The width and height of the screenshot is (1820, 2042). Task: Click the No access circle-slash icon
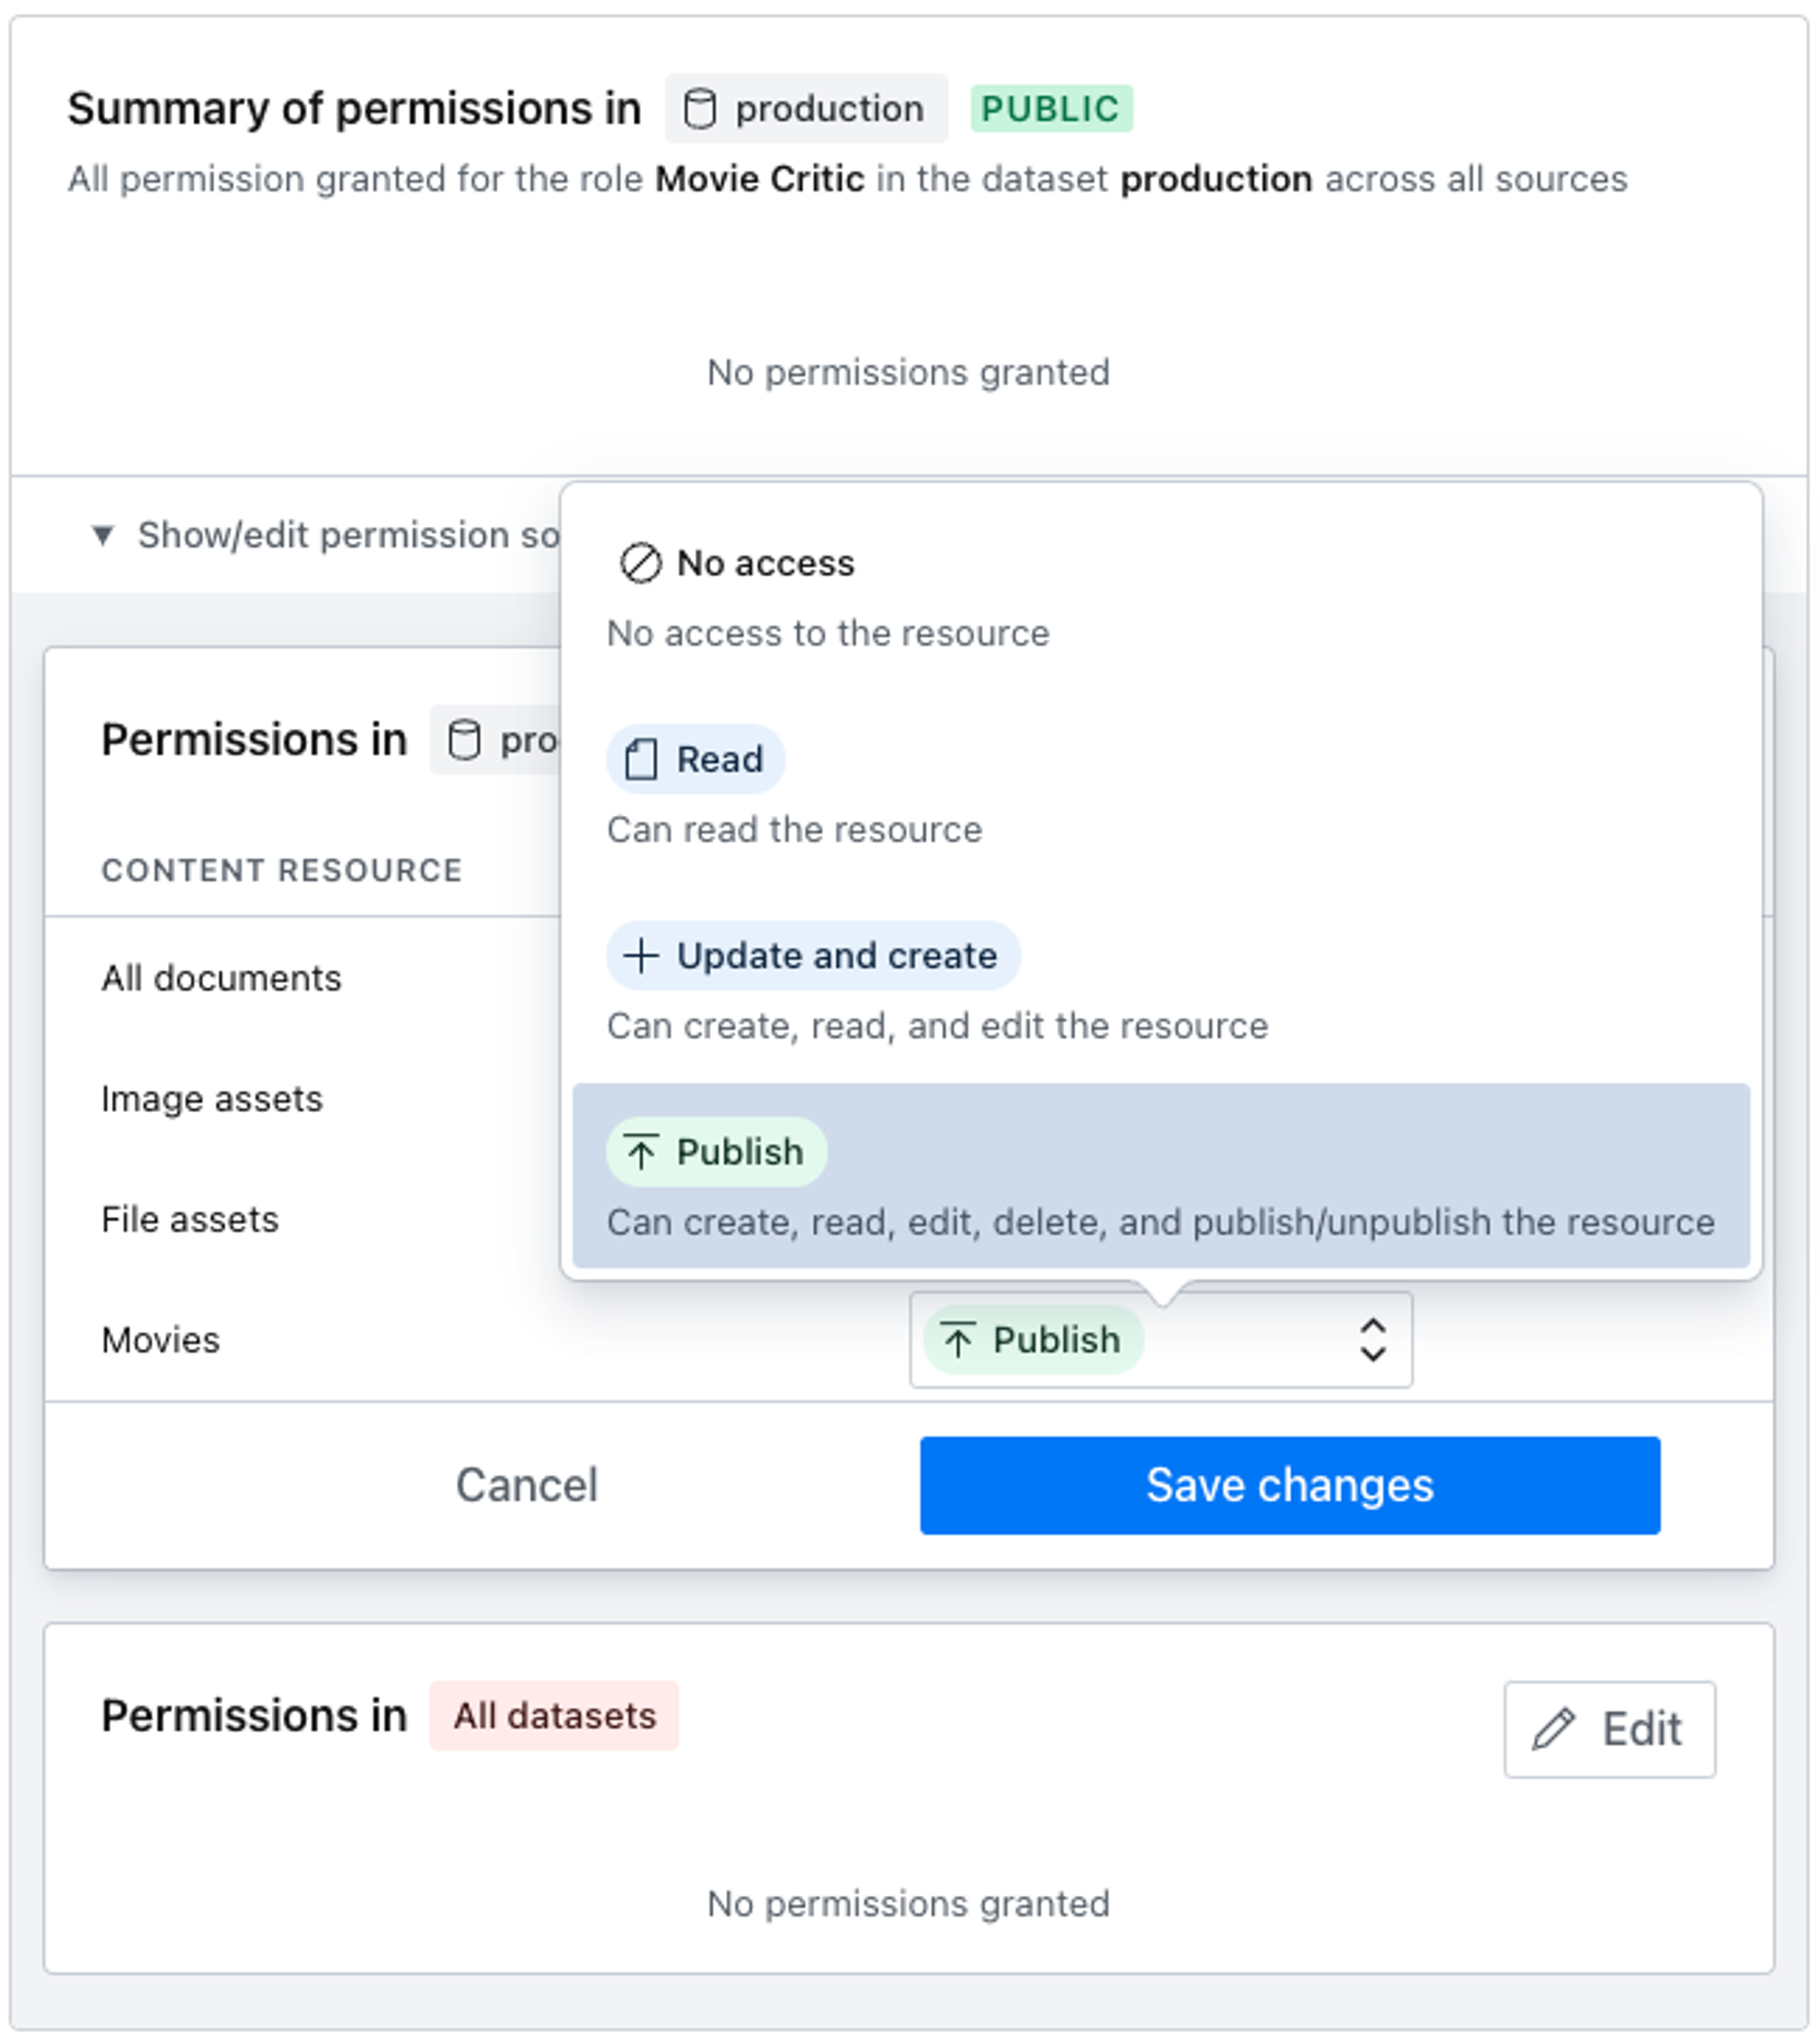pos(640,563)
